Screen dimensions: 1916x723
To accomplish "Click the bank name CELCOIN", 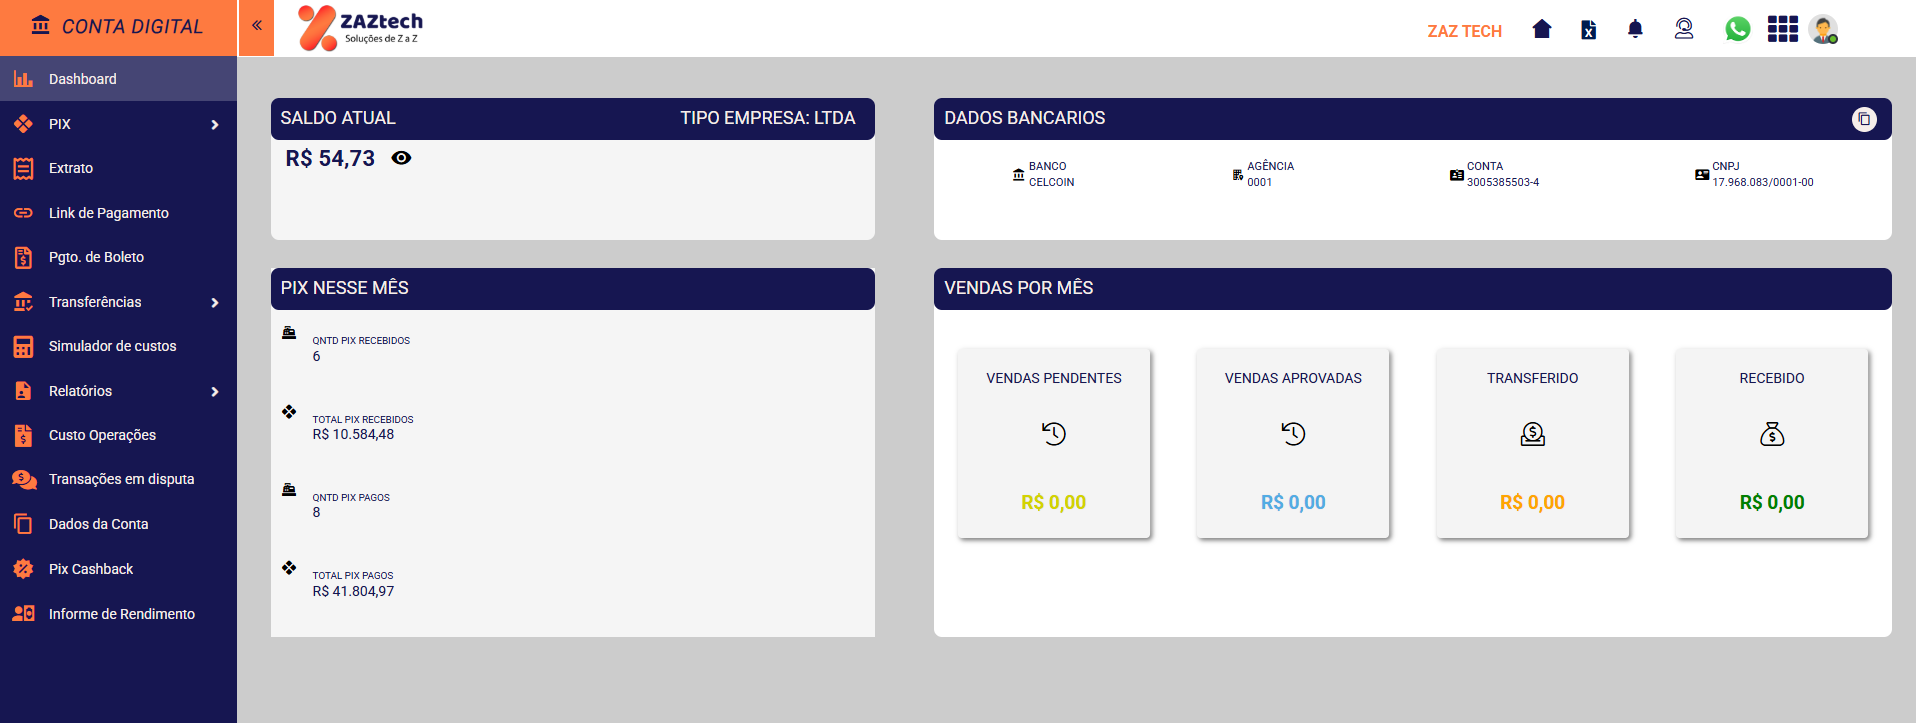I will 1052,183.
